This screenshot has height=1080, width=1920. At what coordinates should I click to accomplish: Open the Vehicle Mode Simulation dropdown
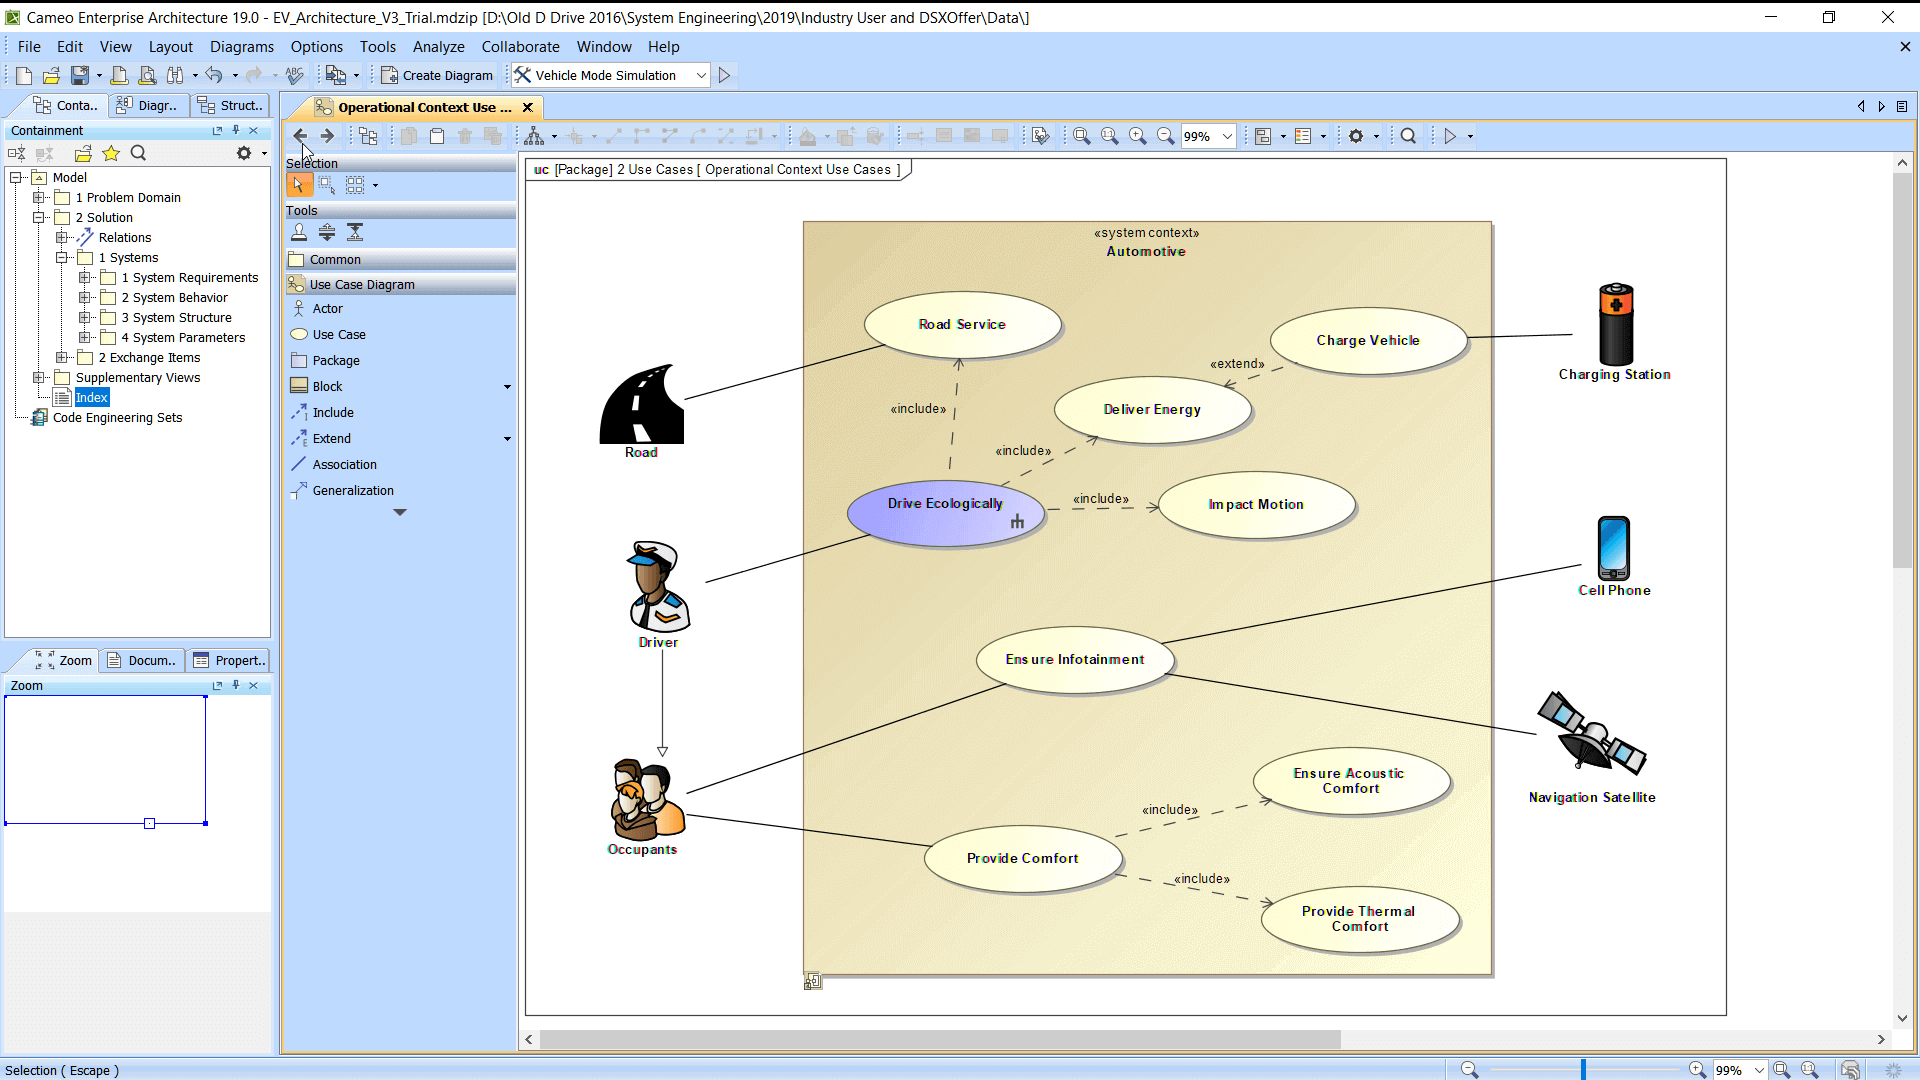[701, 75]
